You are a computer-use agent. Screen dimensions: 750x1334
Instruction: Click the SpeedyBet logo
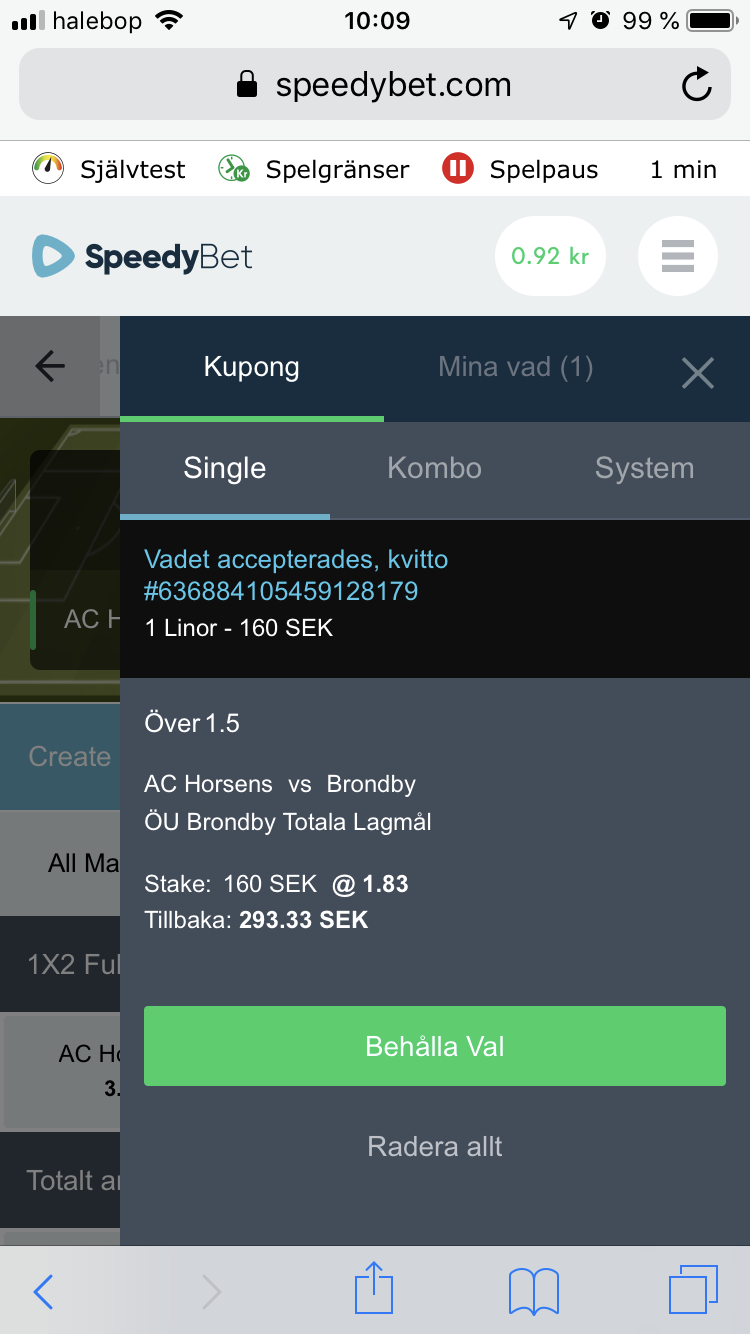(142, 257)
